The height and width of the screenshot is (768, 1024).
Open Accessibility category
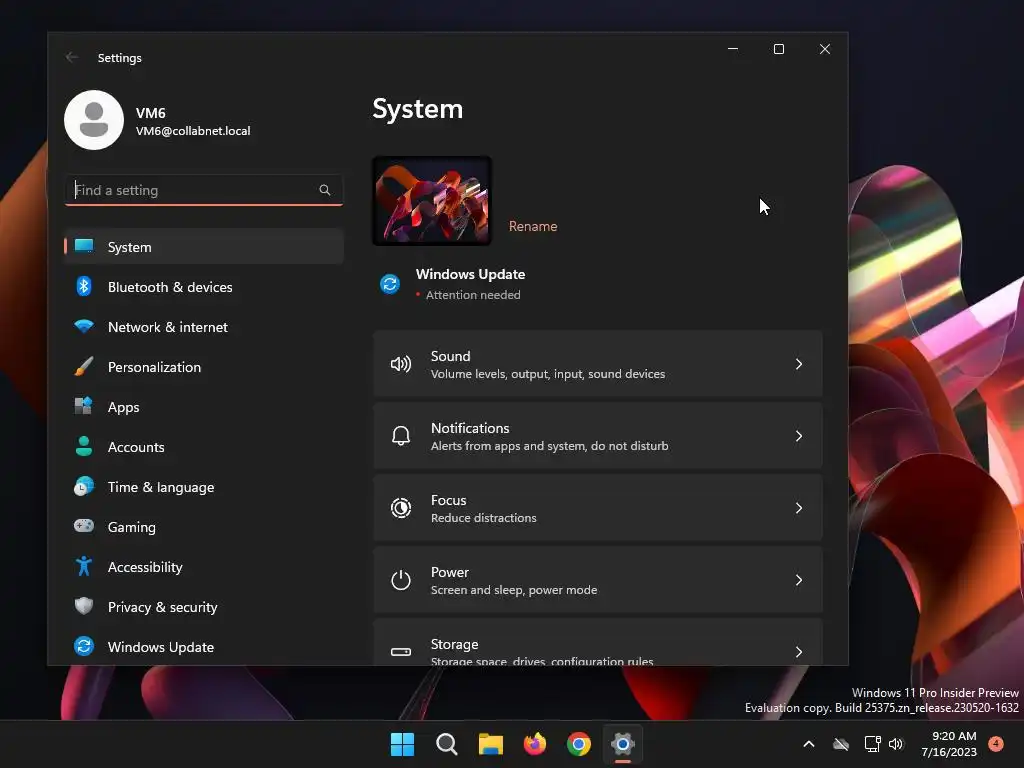(204, 567)
